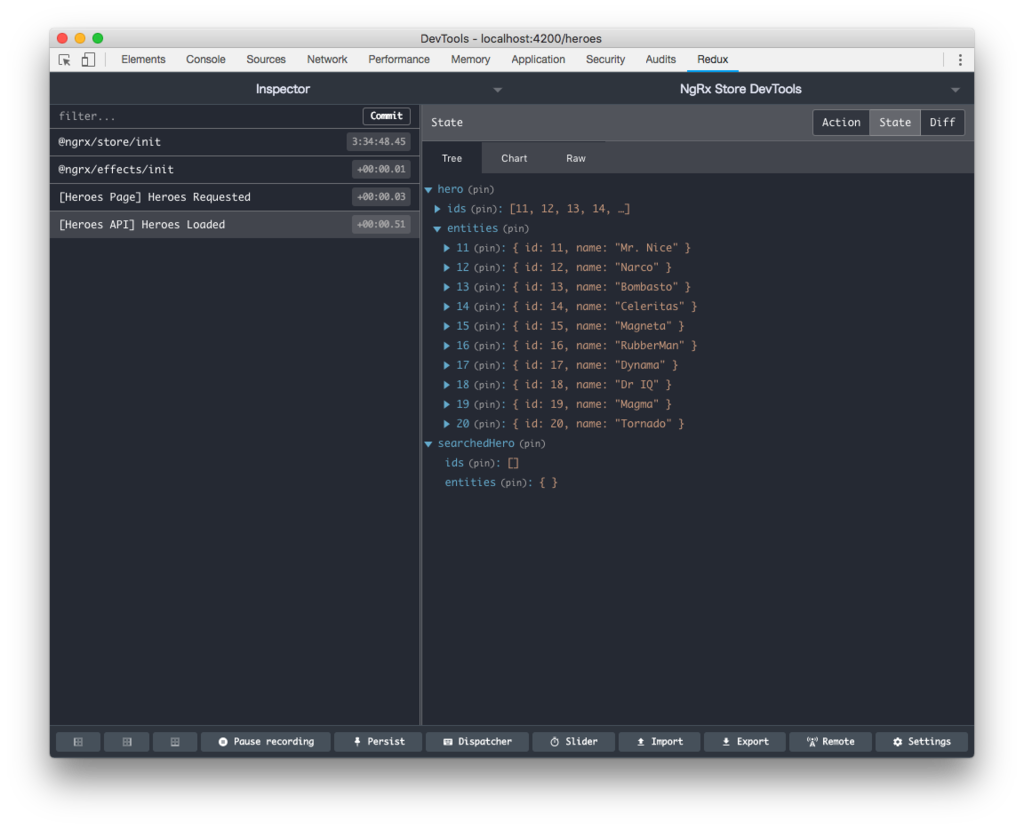Image resolution: width=1024 pixels, height=829 pixels.
Task: Select the Redux DevTools tab
Action: (712, 59)
